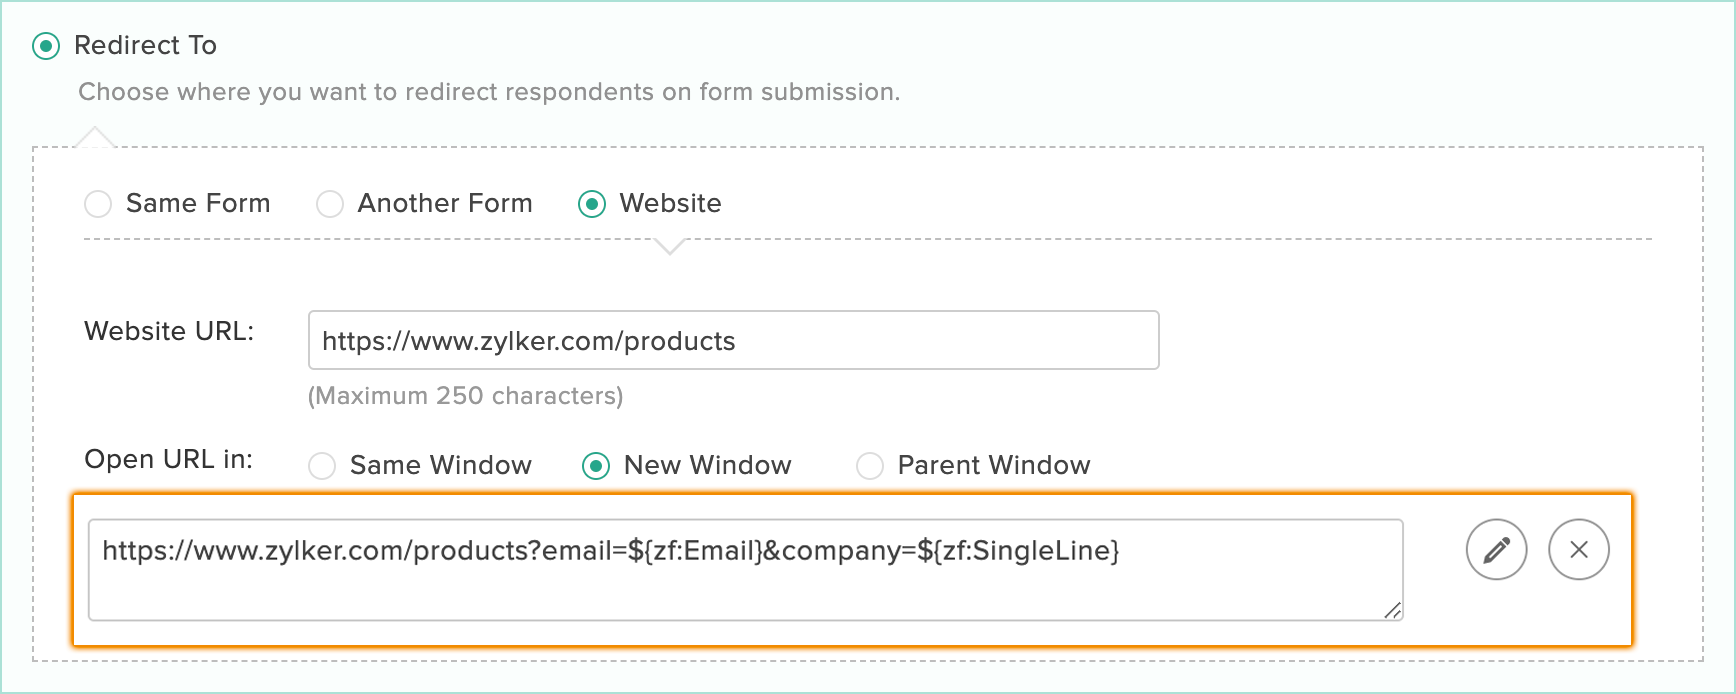The height and width of the screenshot is (694, 1736).
Task: Click the 'Website URL:' field label
Action: click(x=169, y=331)
